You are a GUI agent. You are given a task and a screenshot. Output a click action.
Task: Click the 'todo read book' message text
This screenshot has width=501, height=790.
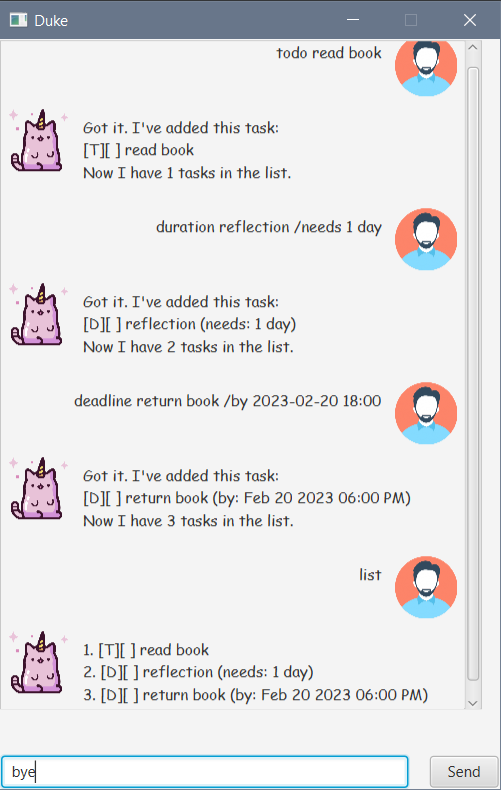329,53
